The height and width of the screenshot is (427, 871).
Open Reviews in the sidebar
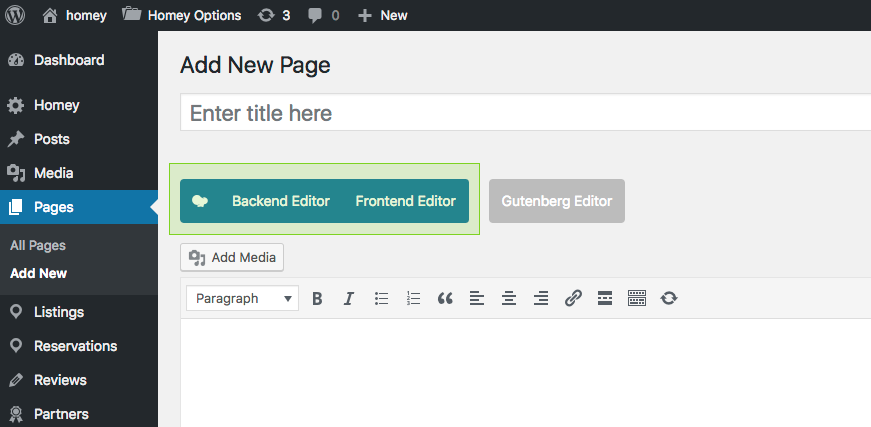tap(79, 380)
